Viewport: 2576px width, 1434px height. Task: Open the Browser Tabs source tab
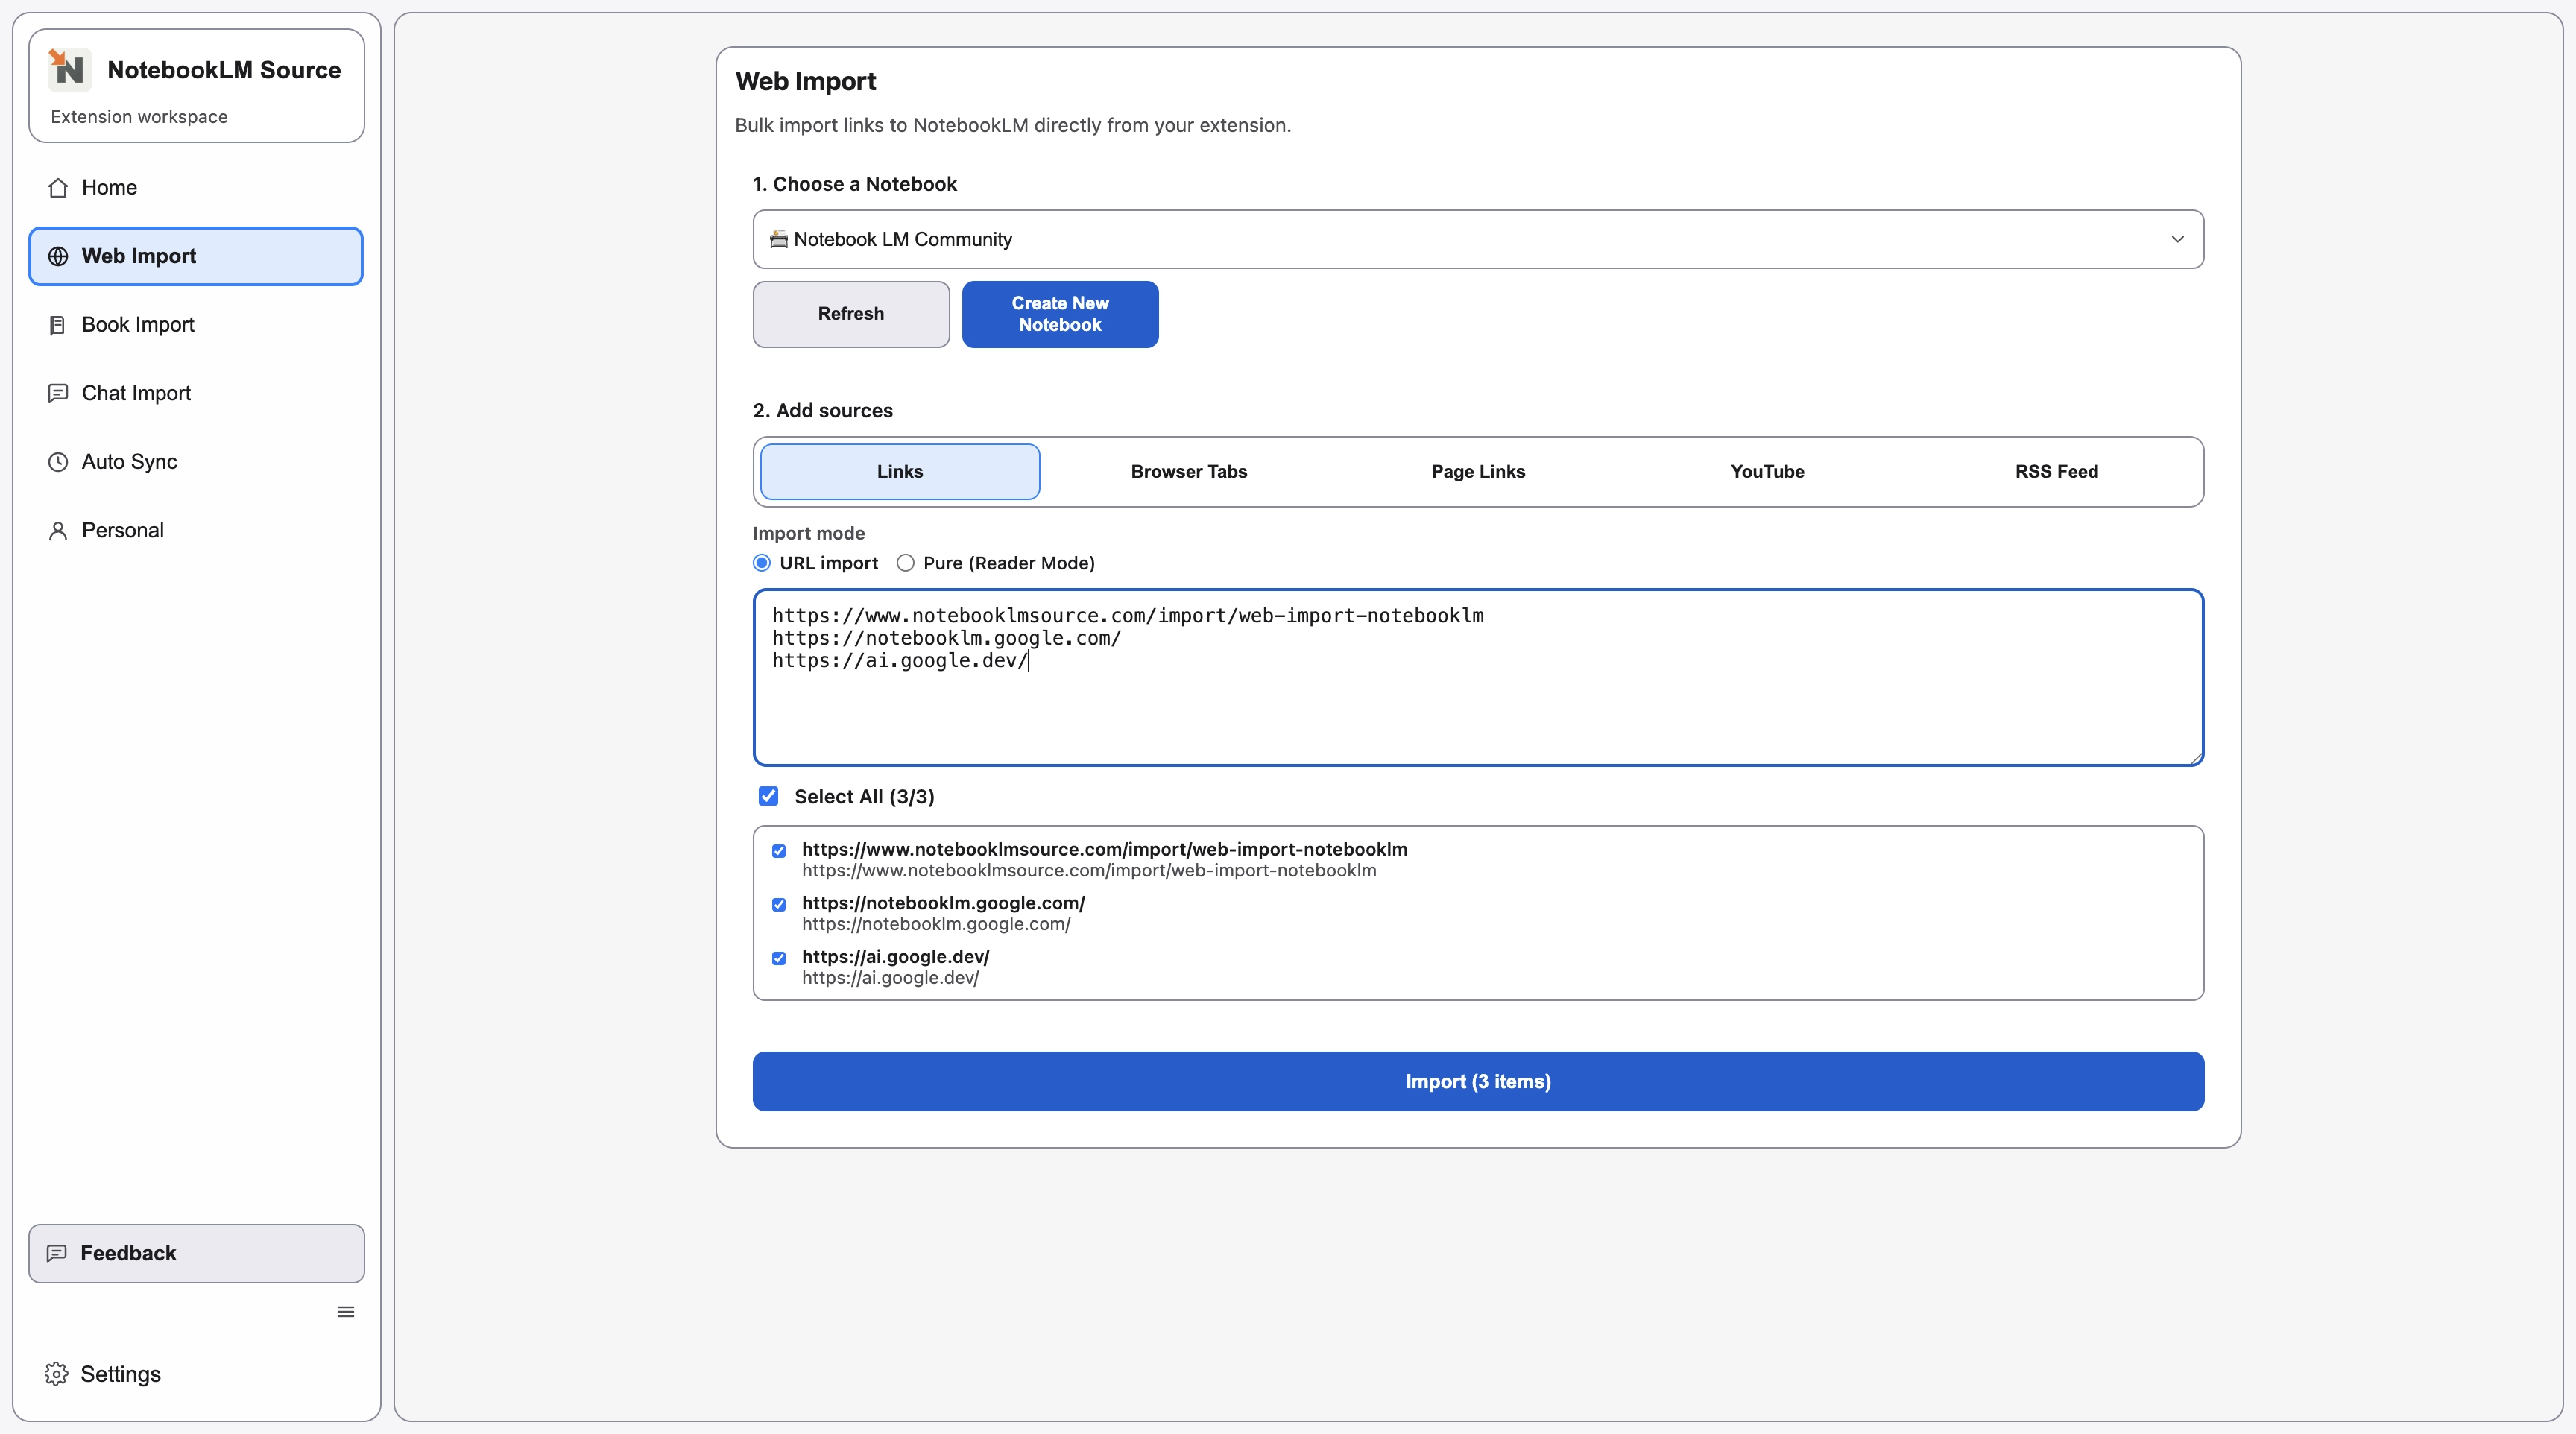point(1188,471)
